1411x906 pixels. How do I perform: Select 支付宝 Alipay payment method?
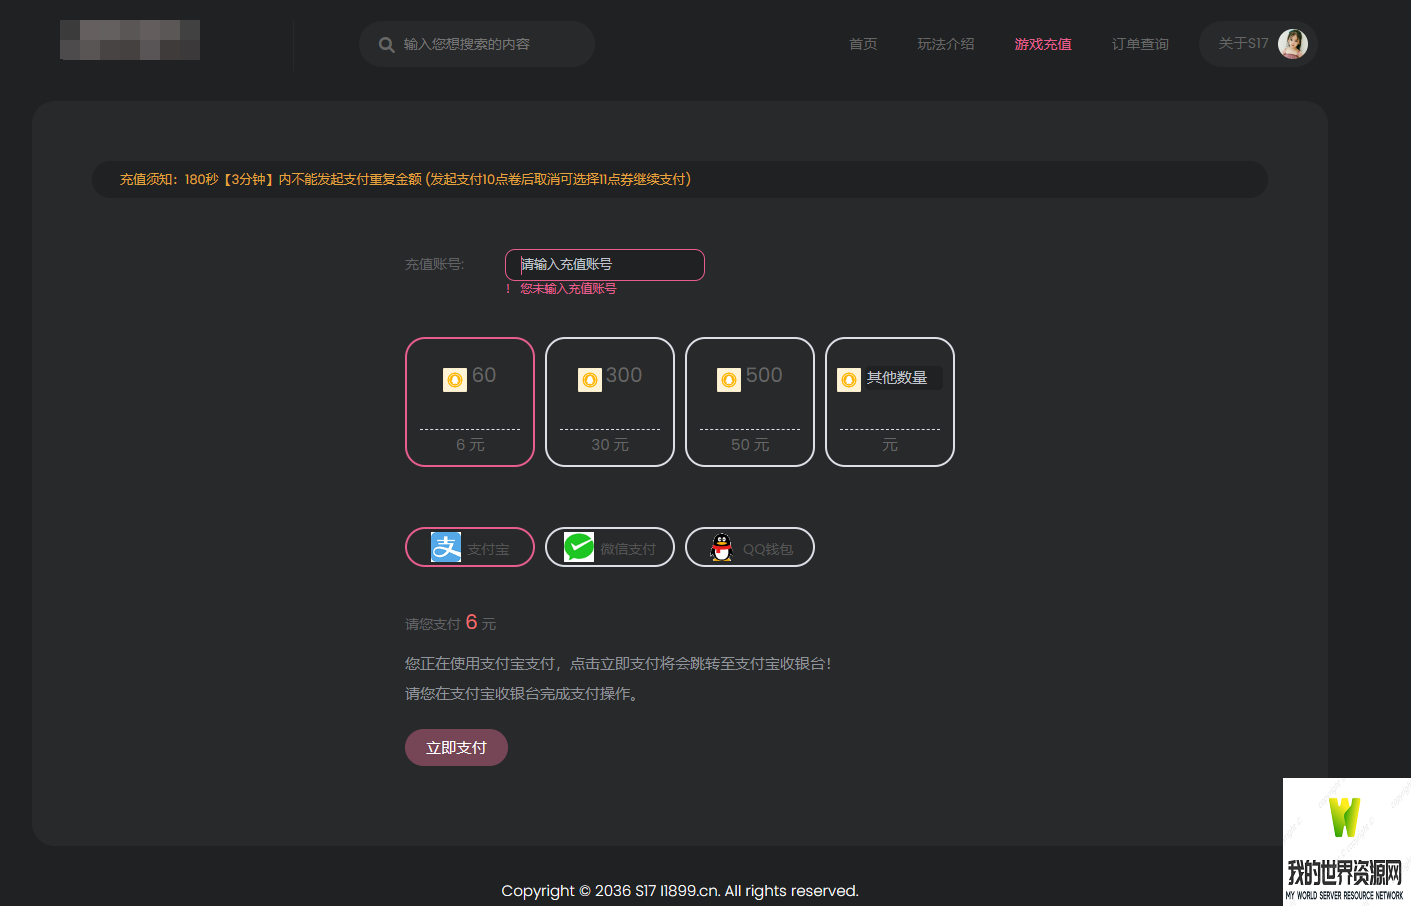tap(470, 547)
